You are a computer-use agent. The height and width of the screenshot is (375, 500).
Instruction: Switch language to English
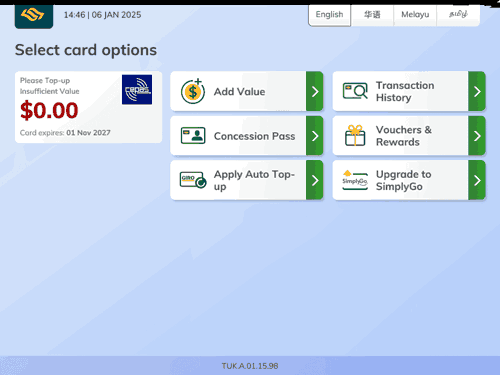pyautogui.click(x=329, y=15)
